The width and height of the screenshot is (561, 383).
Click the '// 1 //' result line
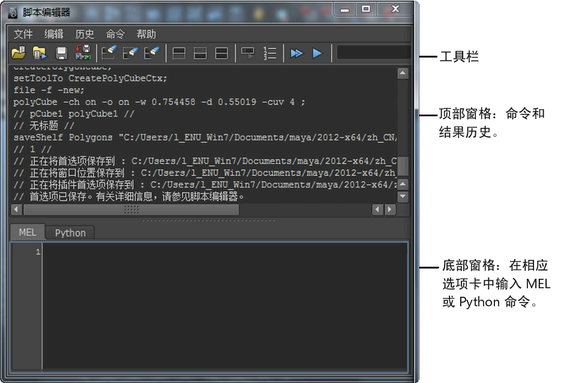pyautogui.click(x=33, y=149)
